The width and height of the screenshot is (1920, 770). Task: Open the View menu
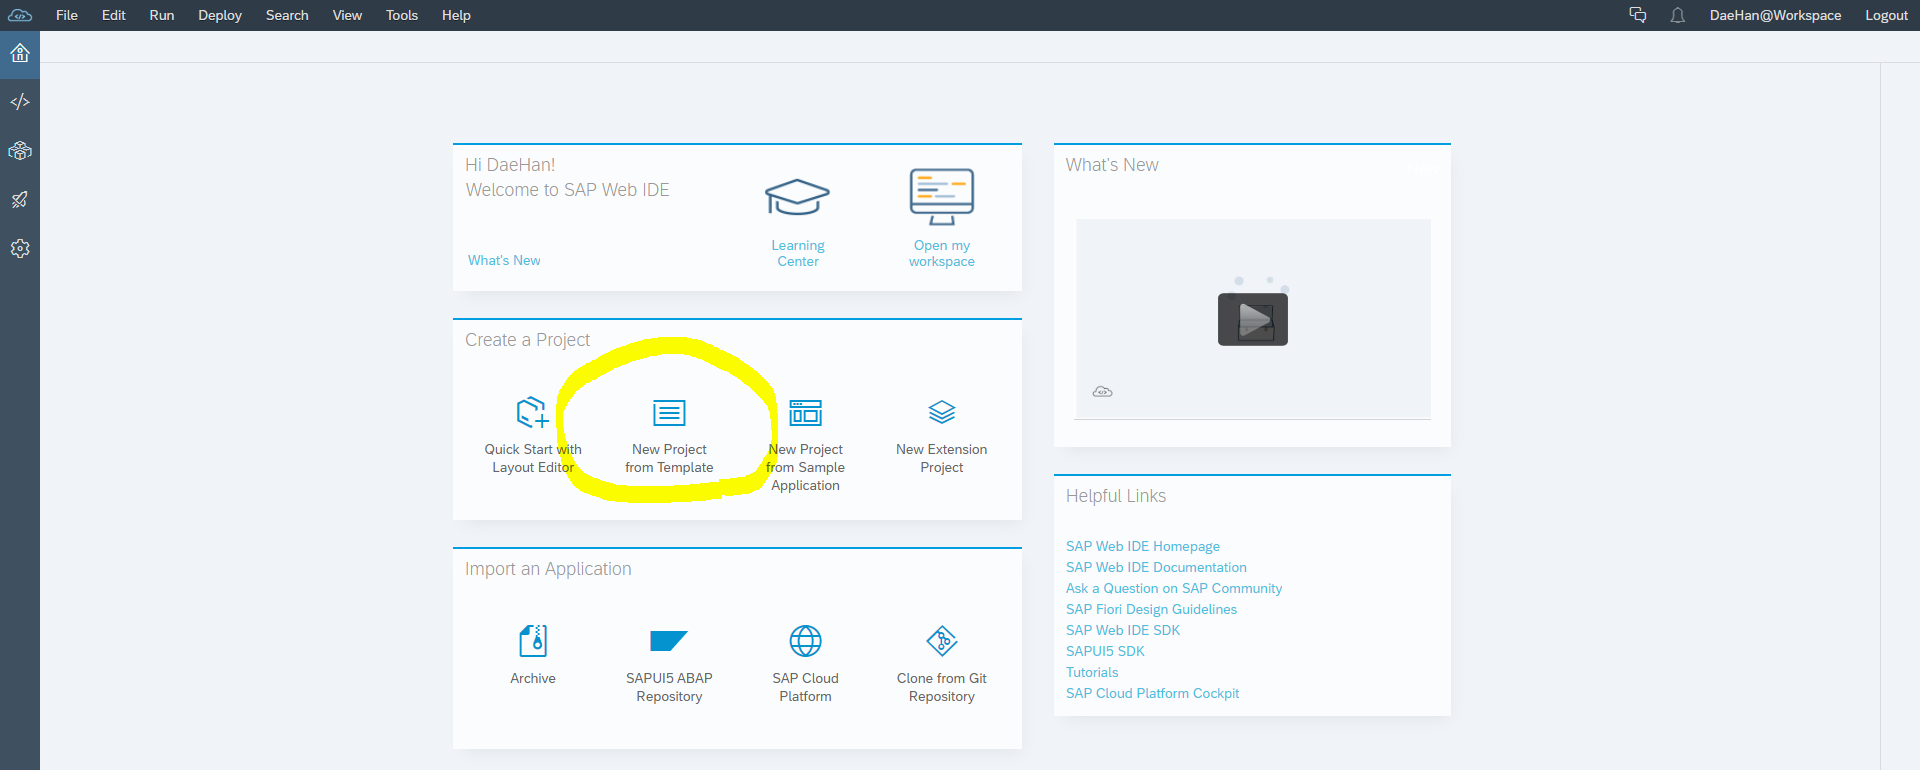pyautogui.click(x=347, y=15)
